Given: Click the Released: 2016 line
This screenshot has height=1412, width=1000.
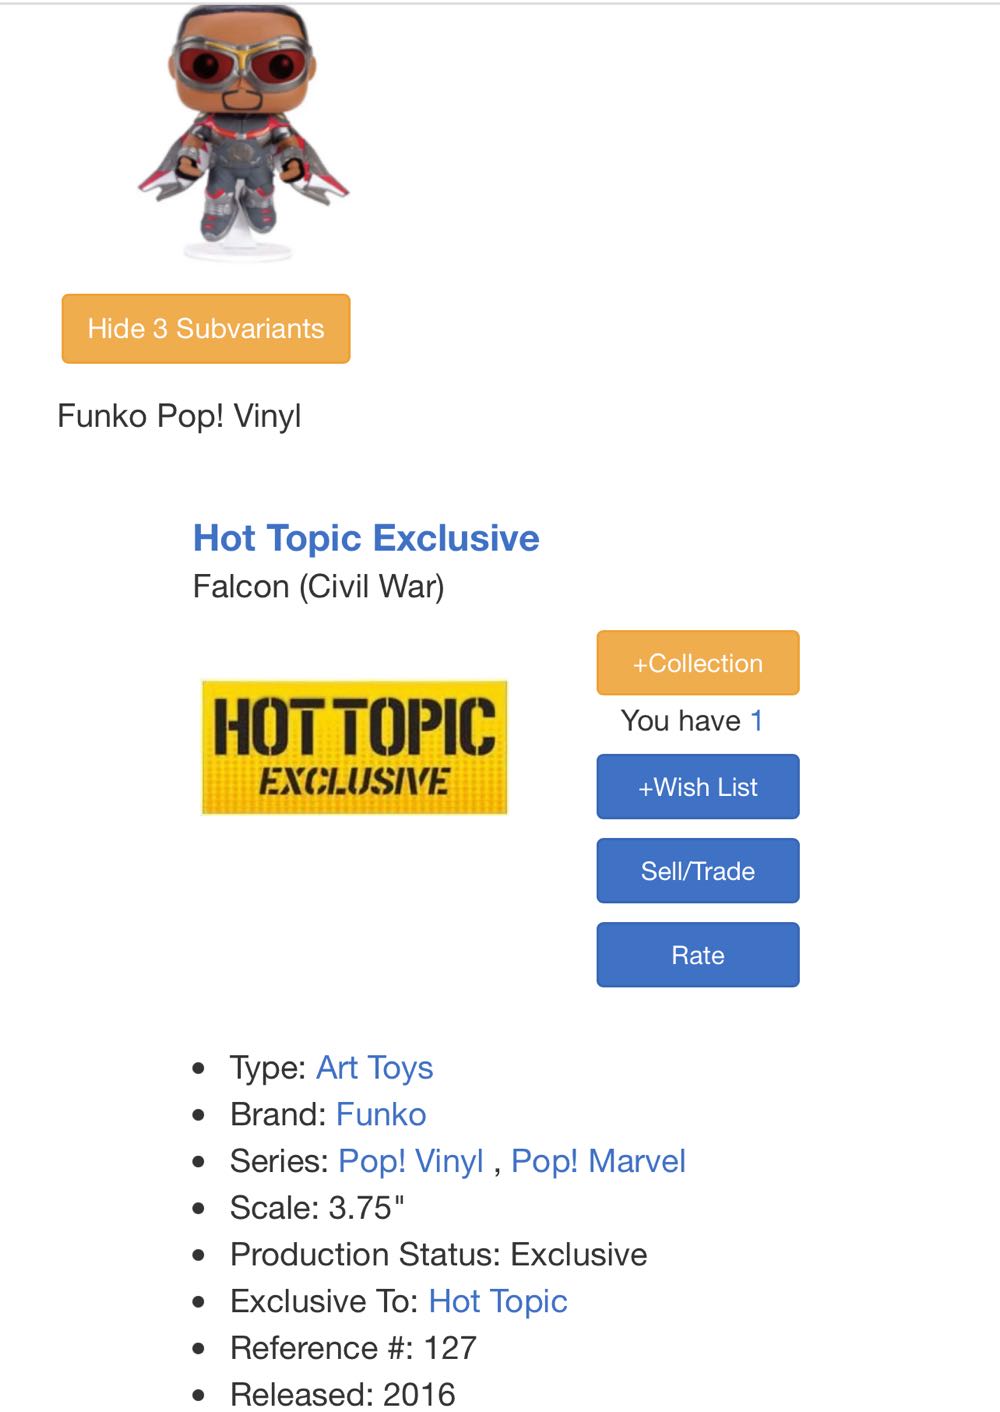Looking at the screenshot, I should click(342, 1394).
